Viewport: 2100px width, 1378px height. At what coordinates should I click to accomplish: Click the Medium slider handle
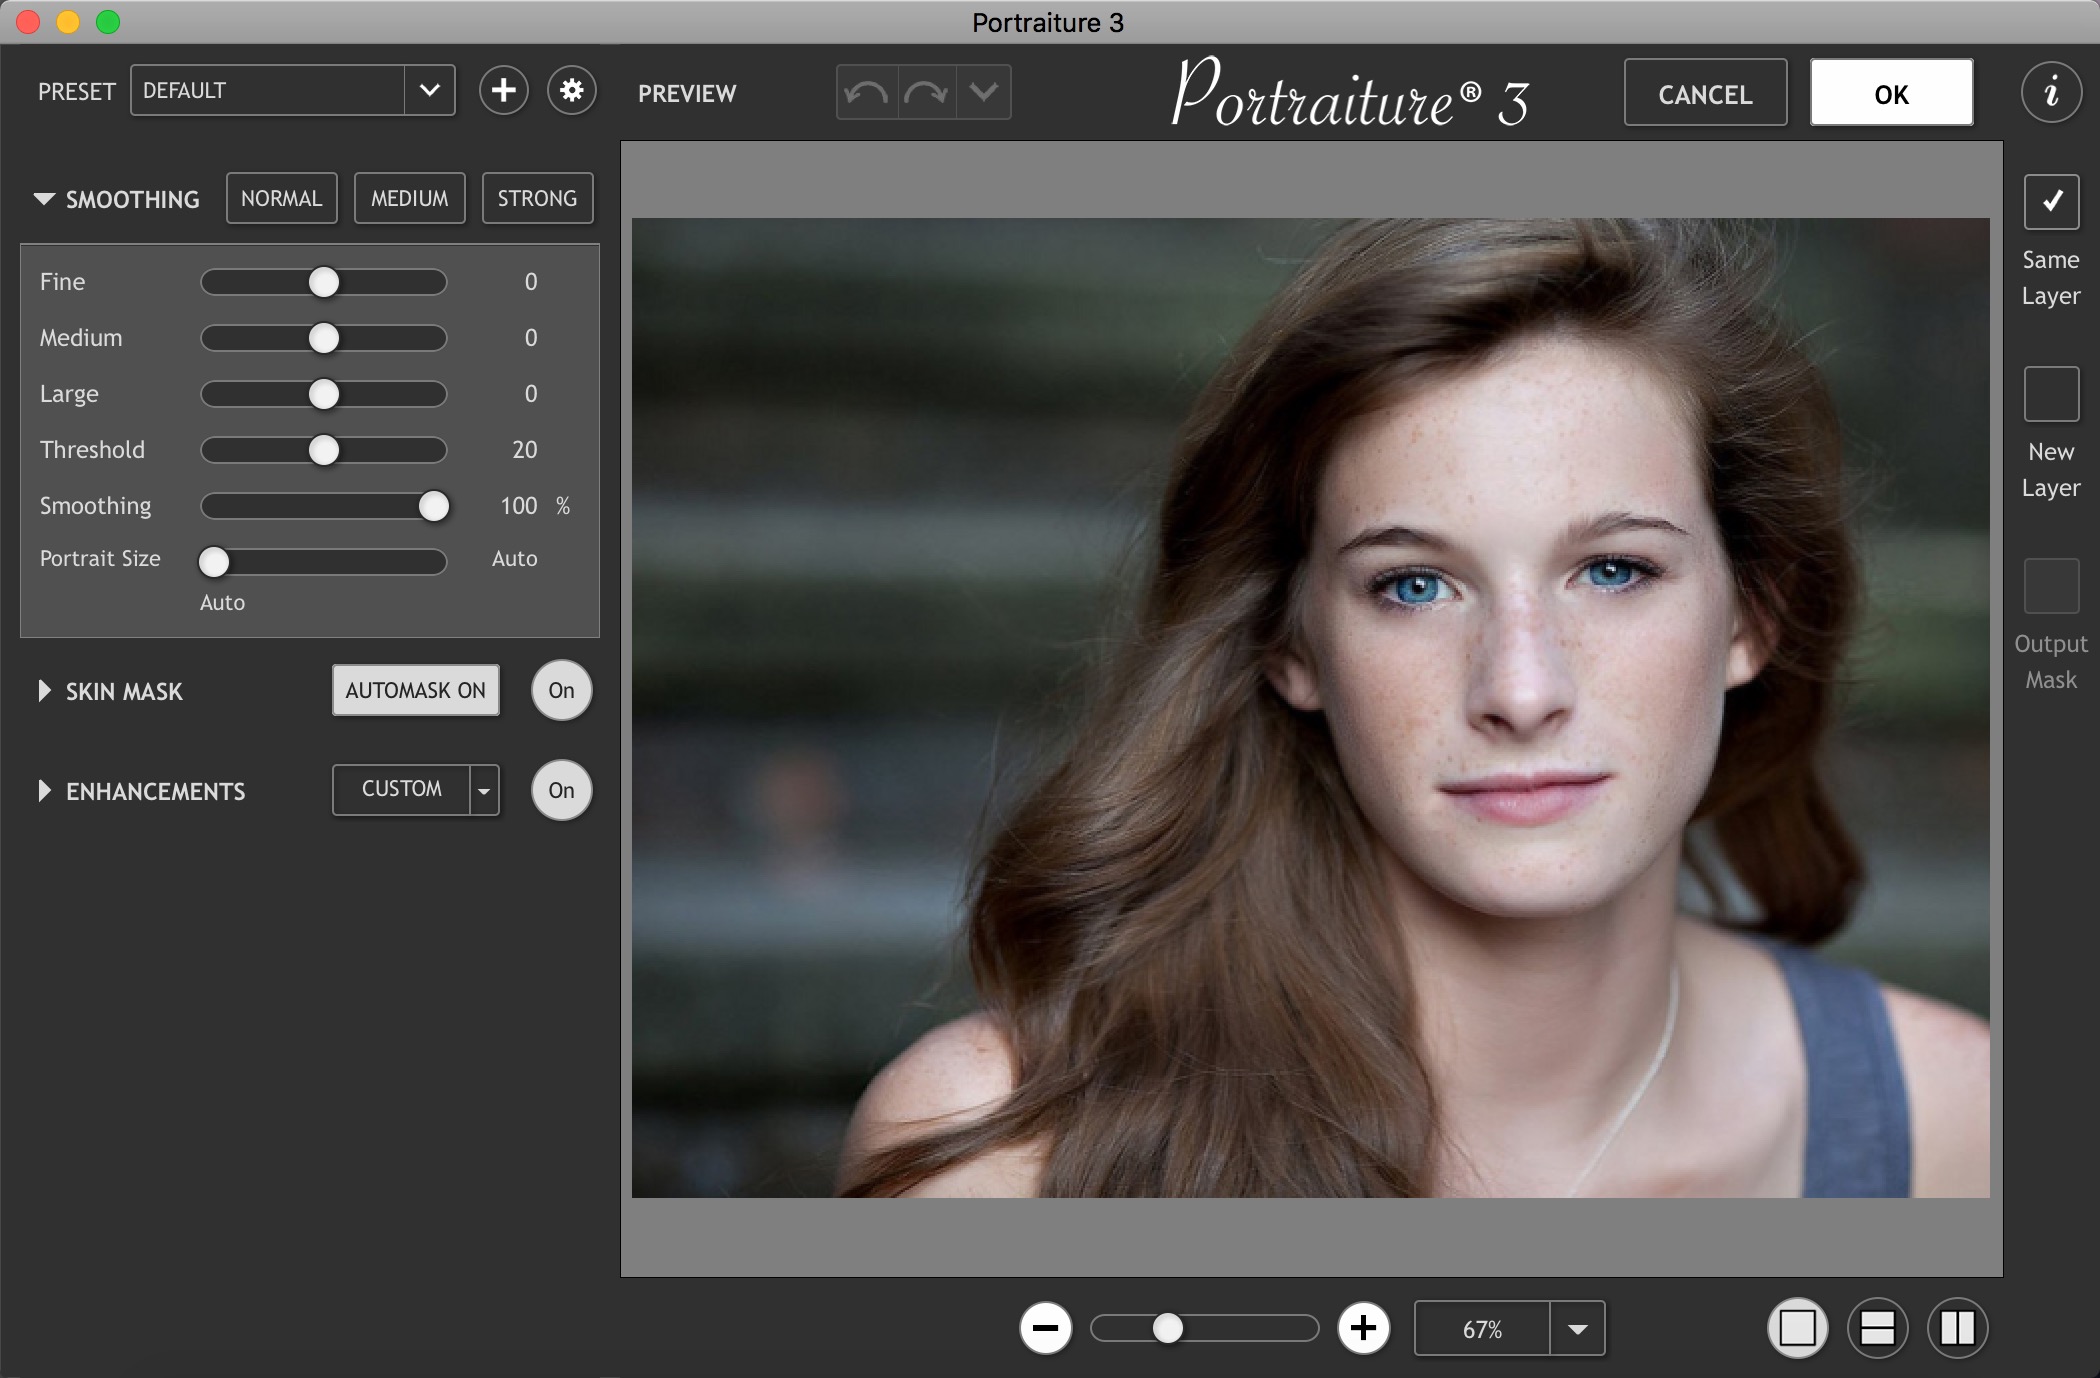(x=324, y=338)
